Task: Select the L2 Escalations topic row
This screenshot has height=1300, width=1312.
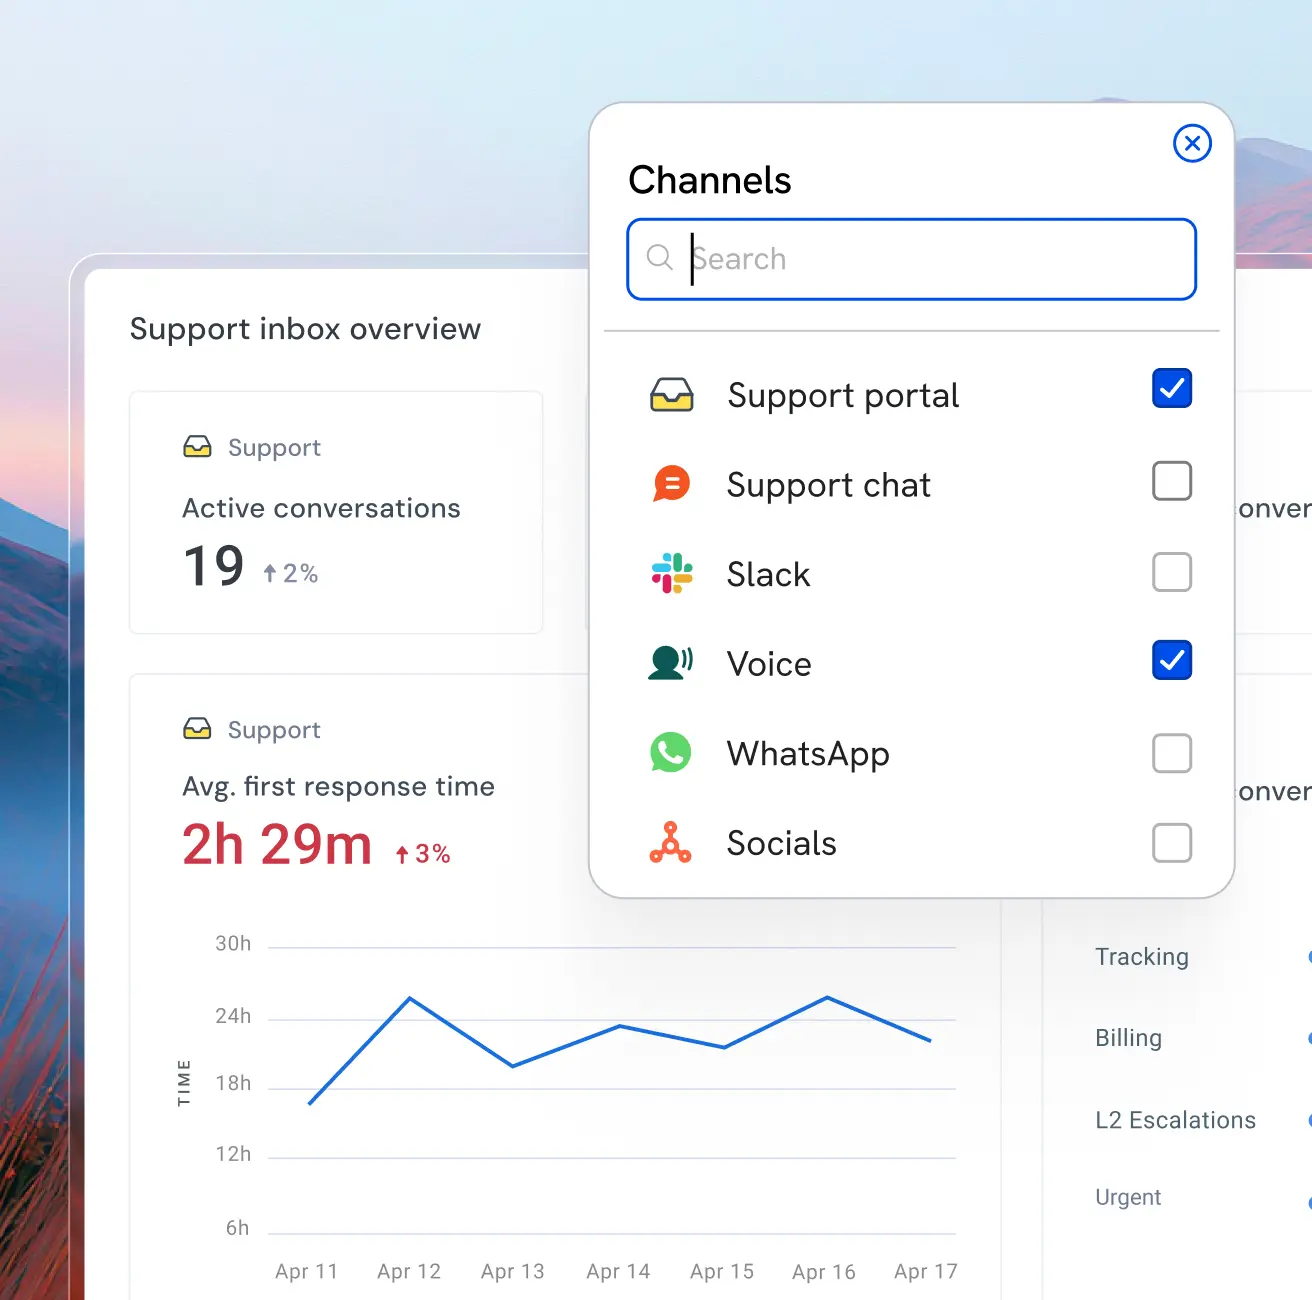Action: point(1175,1120)
